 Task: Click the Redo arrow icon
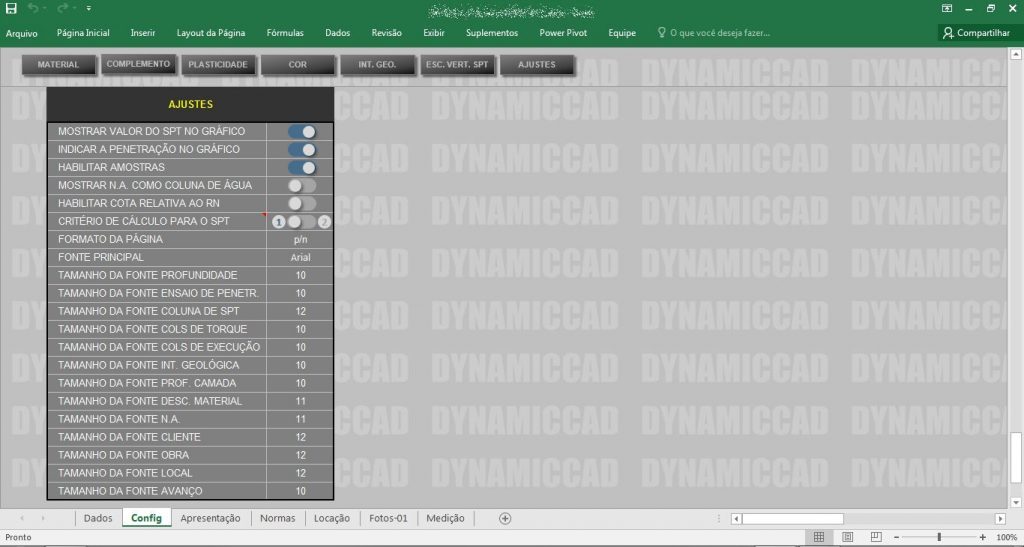coord(63,8)
